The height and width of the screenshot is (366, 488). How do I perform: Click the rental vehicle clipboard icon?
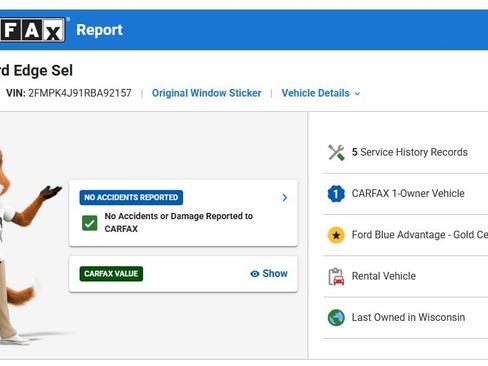point(336,276)
